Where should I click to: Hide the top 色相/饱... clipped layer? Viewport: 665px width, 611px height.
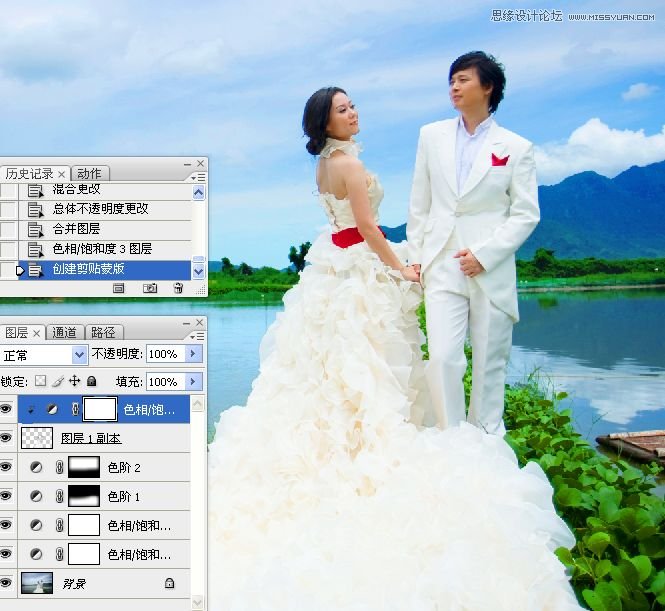[6, 409]
